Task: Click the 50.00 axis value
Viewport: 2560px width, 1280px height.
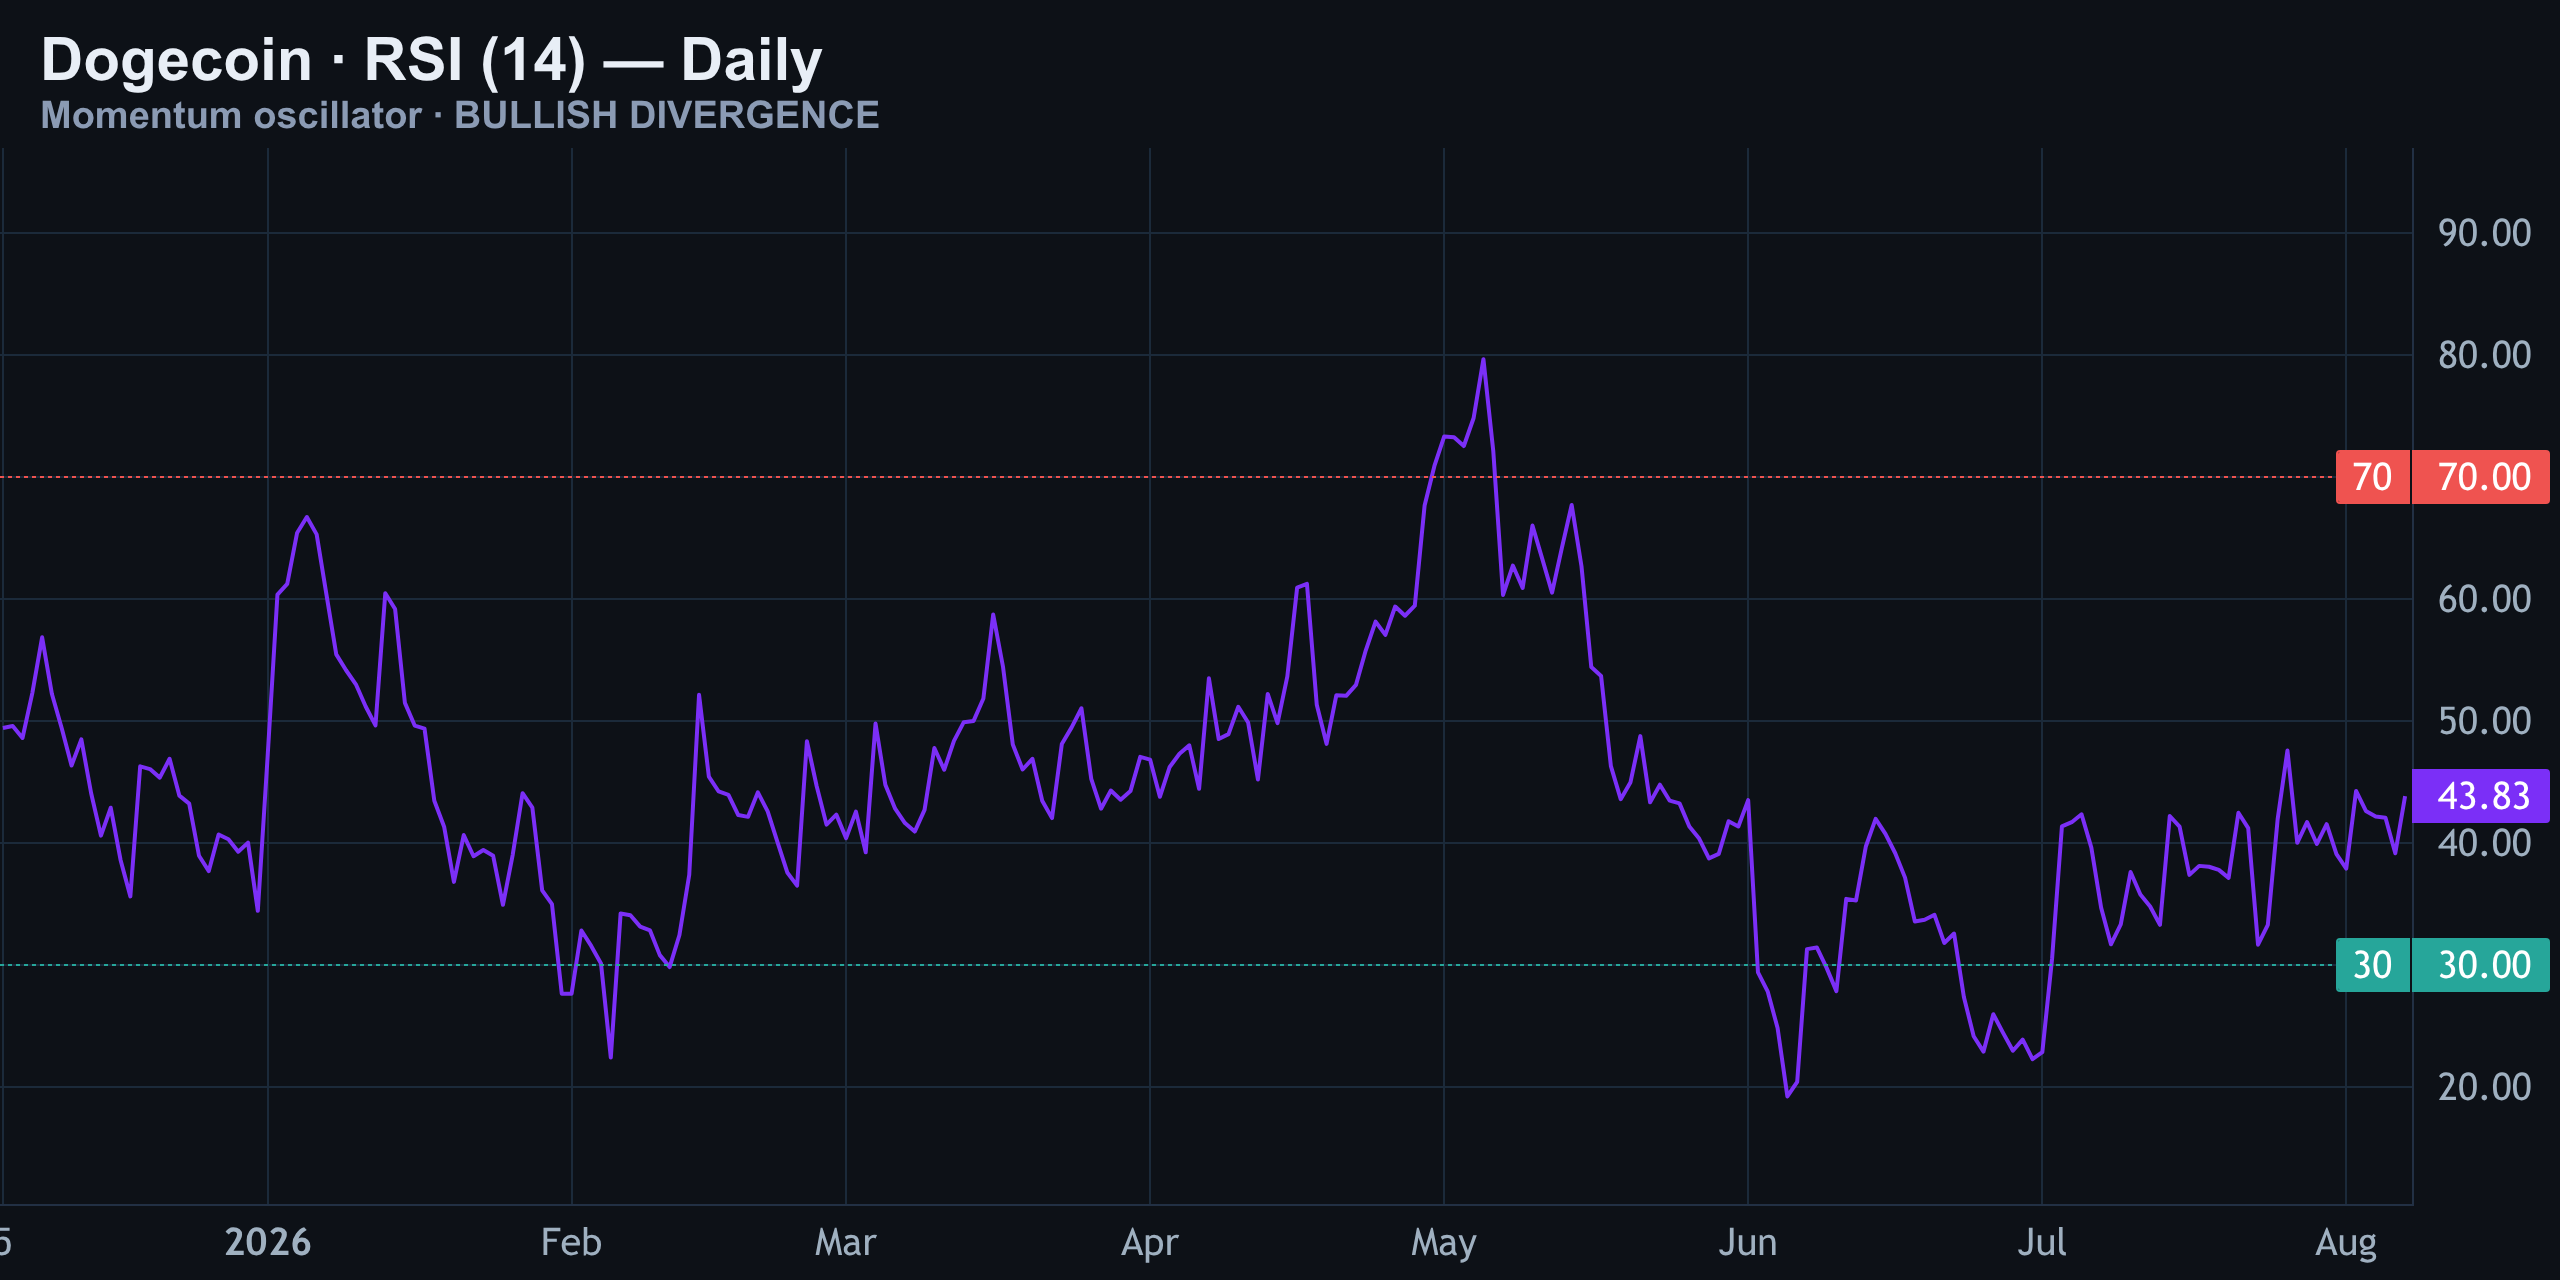Action: 2484,721
